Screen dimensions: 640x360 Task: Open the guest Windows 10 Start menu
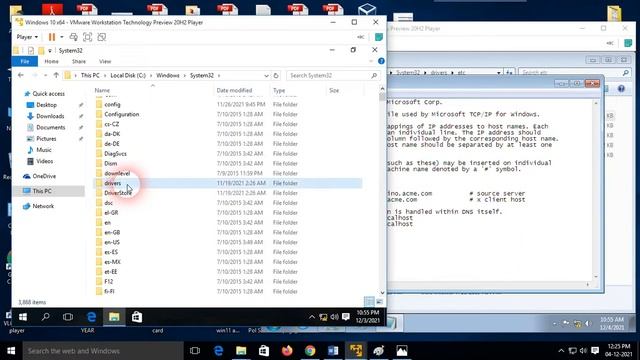click(x=23, y=317)
